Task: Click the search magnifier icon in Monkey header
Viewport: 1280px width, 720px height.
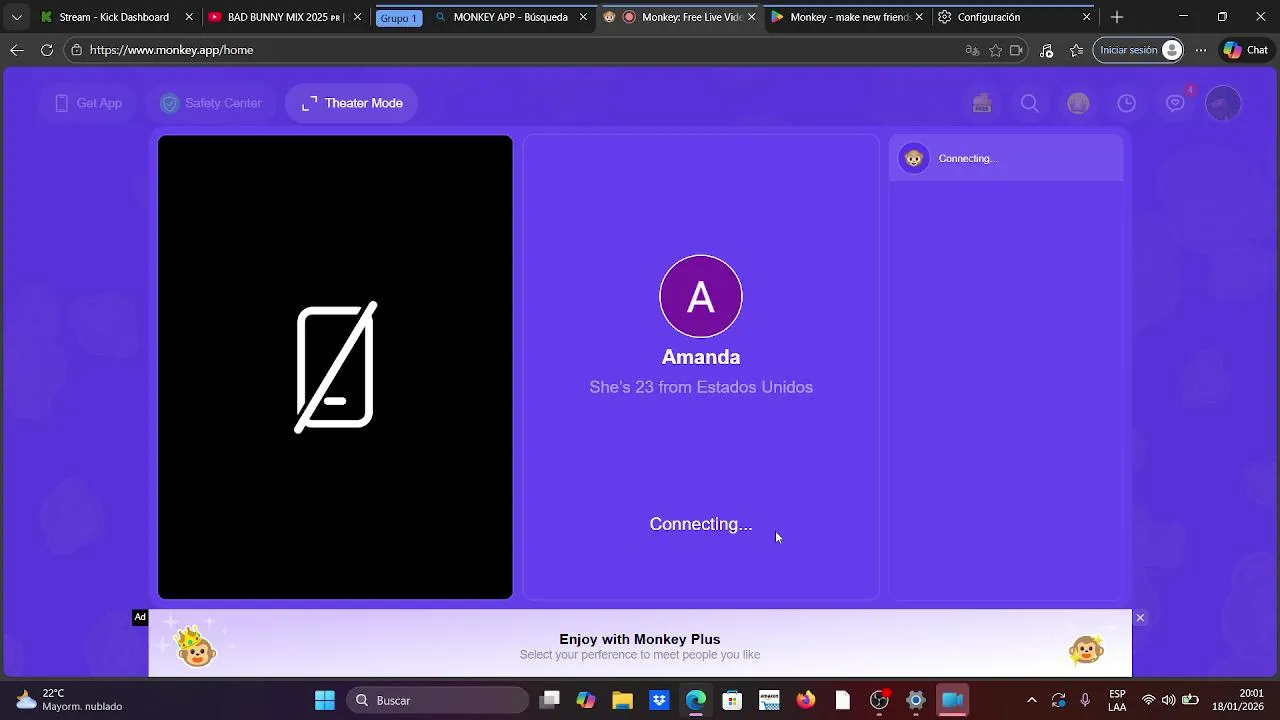Action: click(x=1030, y=103)
